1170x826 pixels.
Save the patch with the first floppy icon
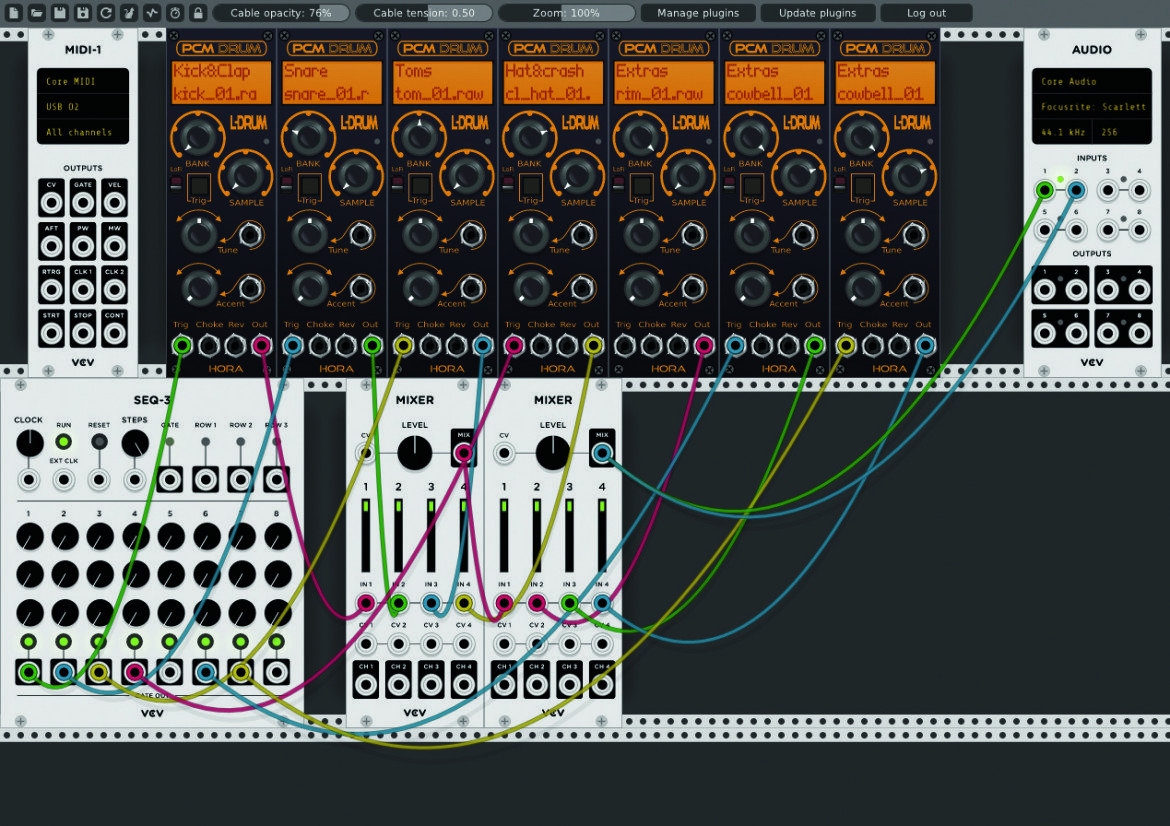tap(60, 13)
